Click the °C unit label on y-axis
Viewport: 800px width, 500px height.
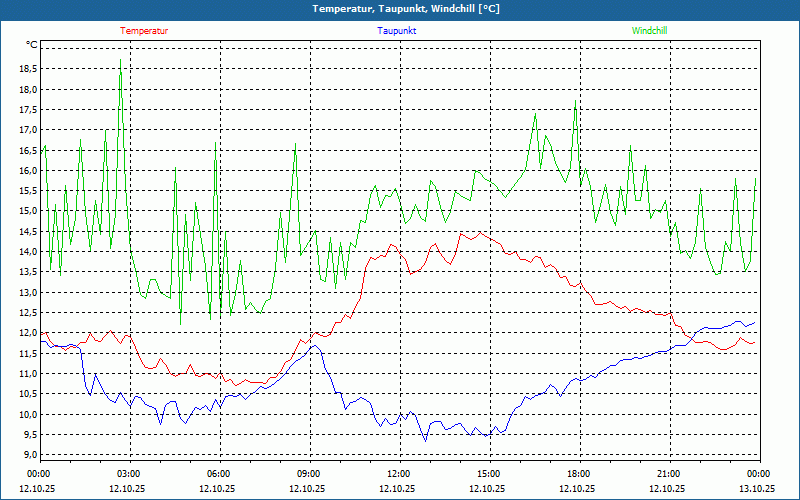click(x=32, y=46)
